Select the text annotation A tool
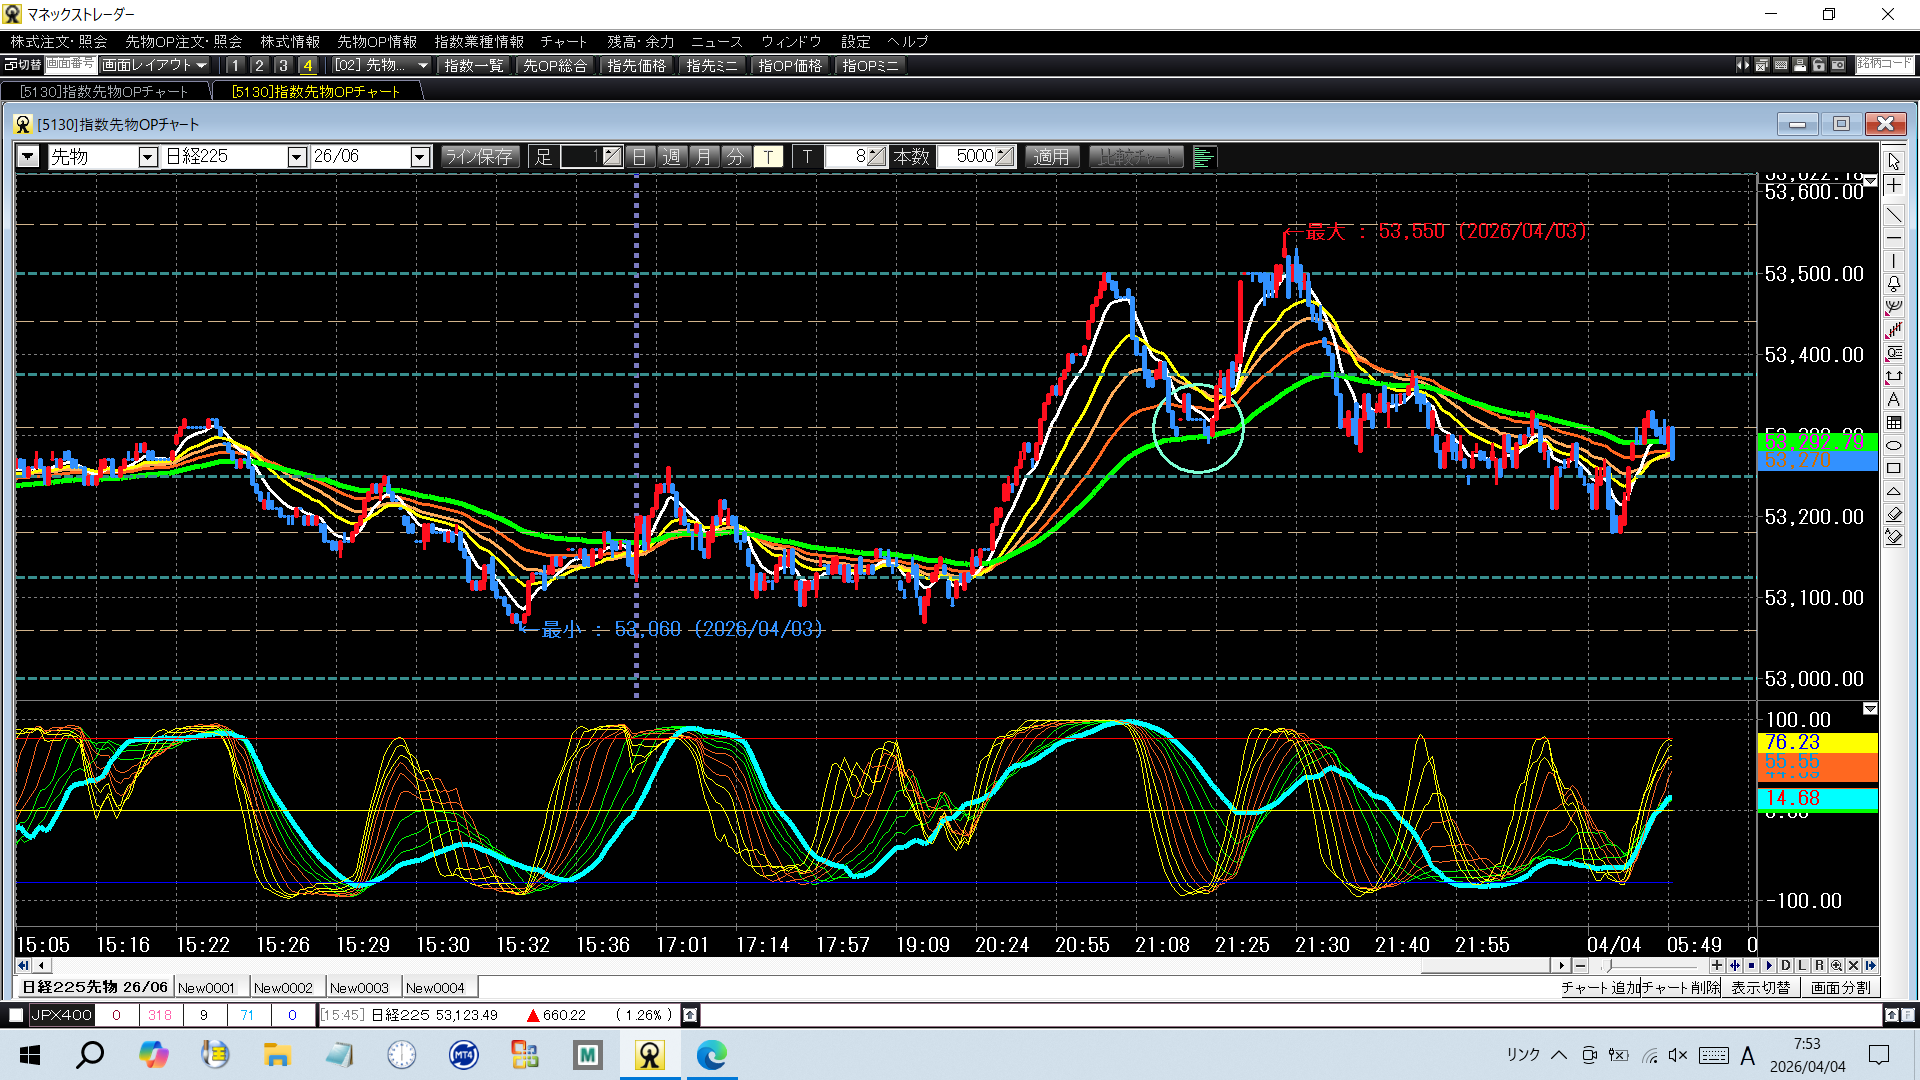Image resolution: width=1920 pixels, height=1080 pixels. click(x=1894, y=399)
